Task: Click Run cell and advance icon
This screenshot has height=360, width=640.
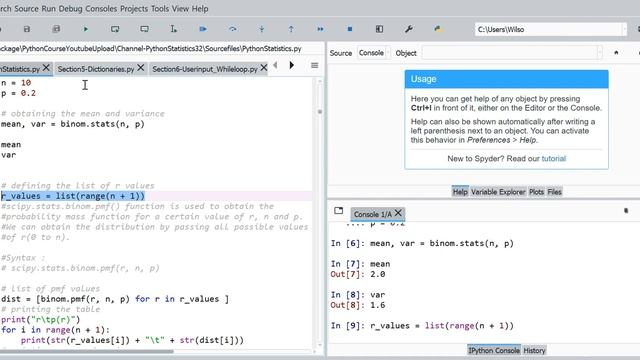Action: pos(144,29)
